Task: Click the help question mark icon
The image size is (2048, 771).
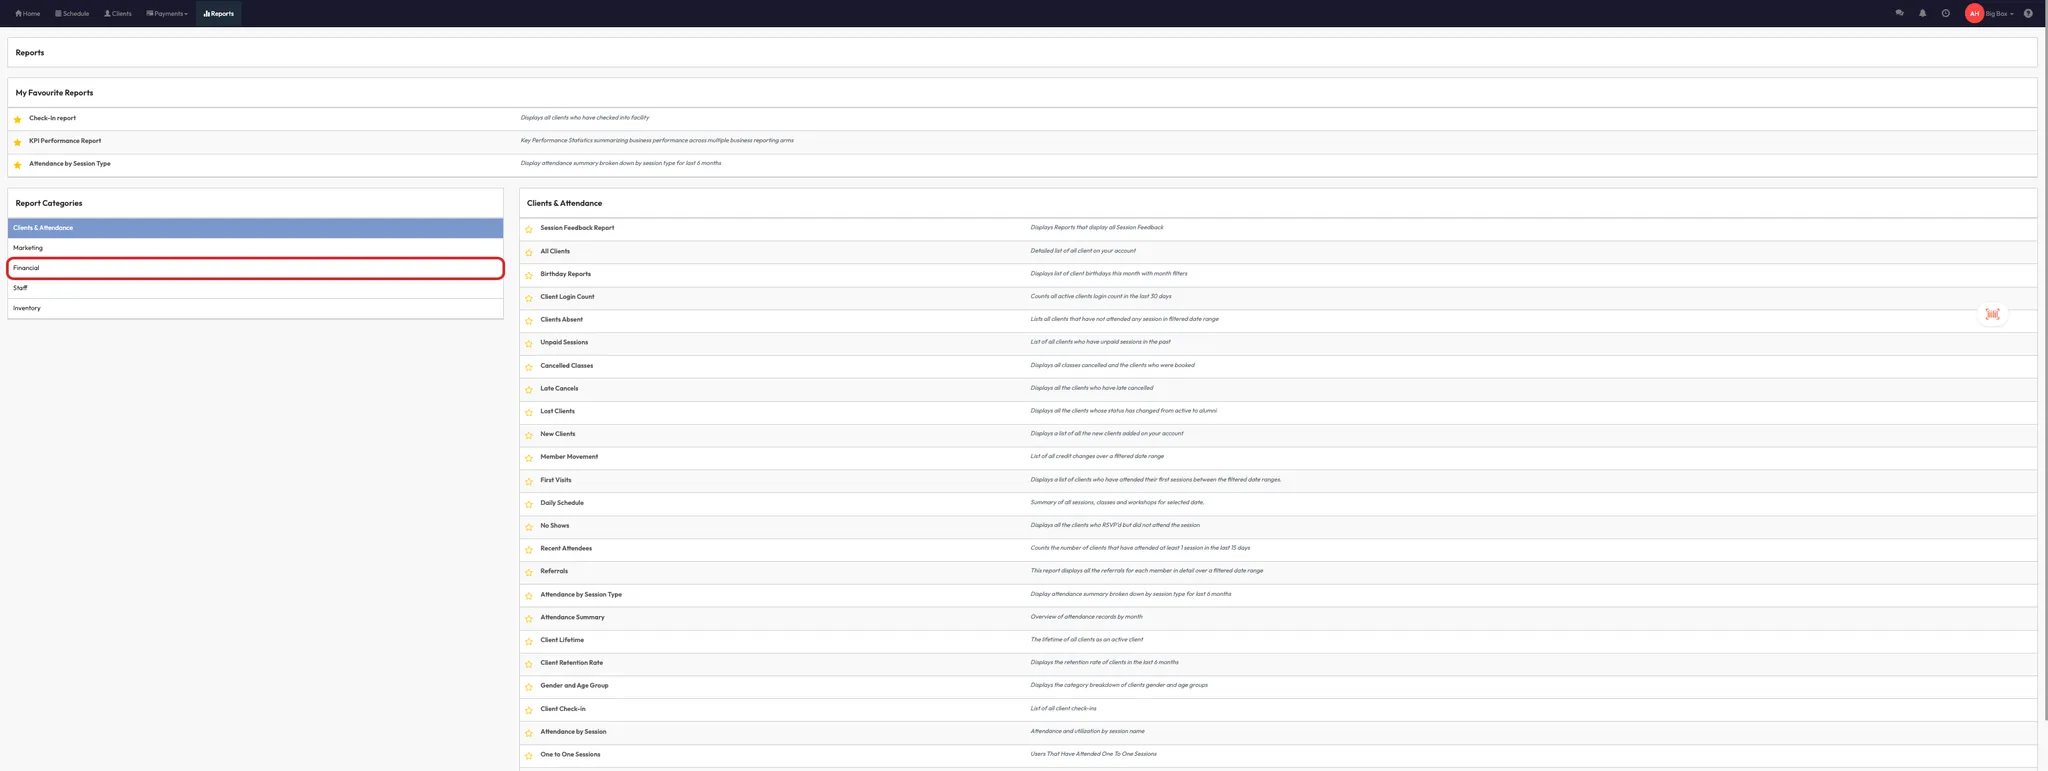Action: 2028,14
